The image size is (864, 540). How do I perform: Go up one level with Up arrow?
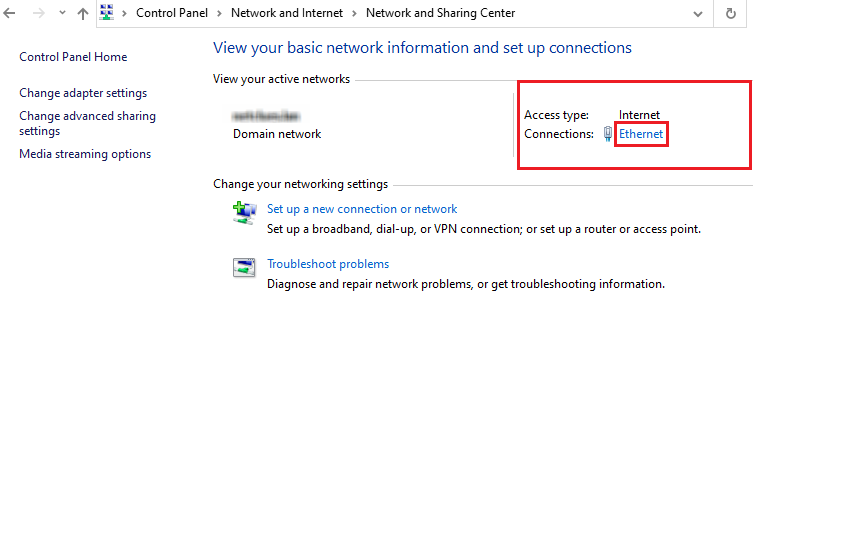(83, 13)
